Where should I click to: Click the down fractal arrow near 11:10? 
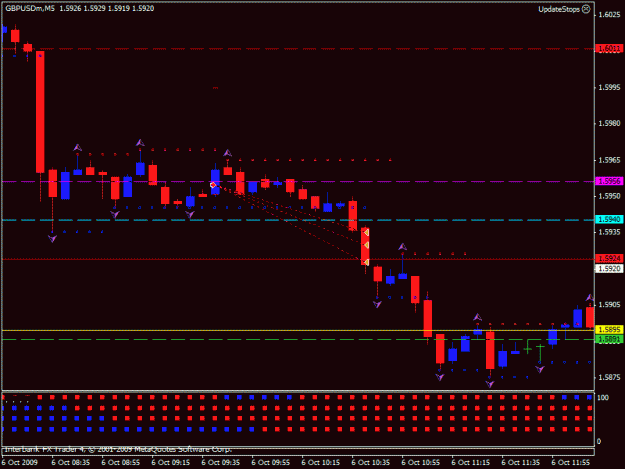point(440,377)
